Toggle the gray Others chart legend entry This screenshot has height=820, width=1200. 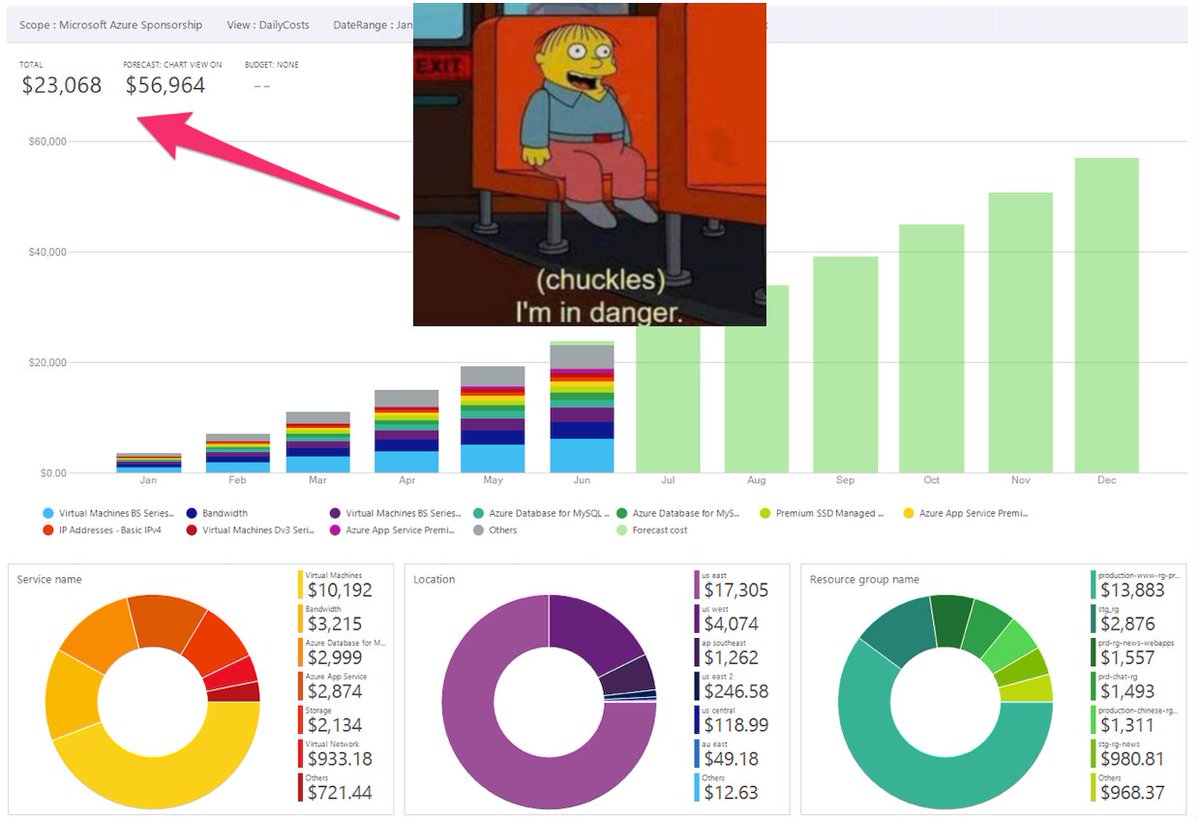pos(495,530)
